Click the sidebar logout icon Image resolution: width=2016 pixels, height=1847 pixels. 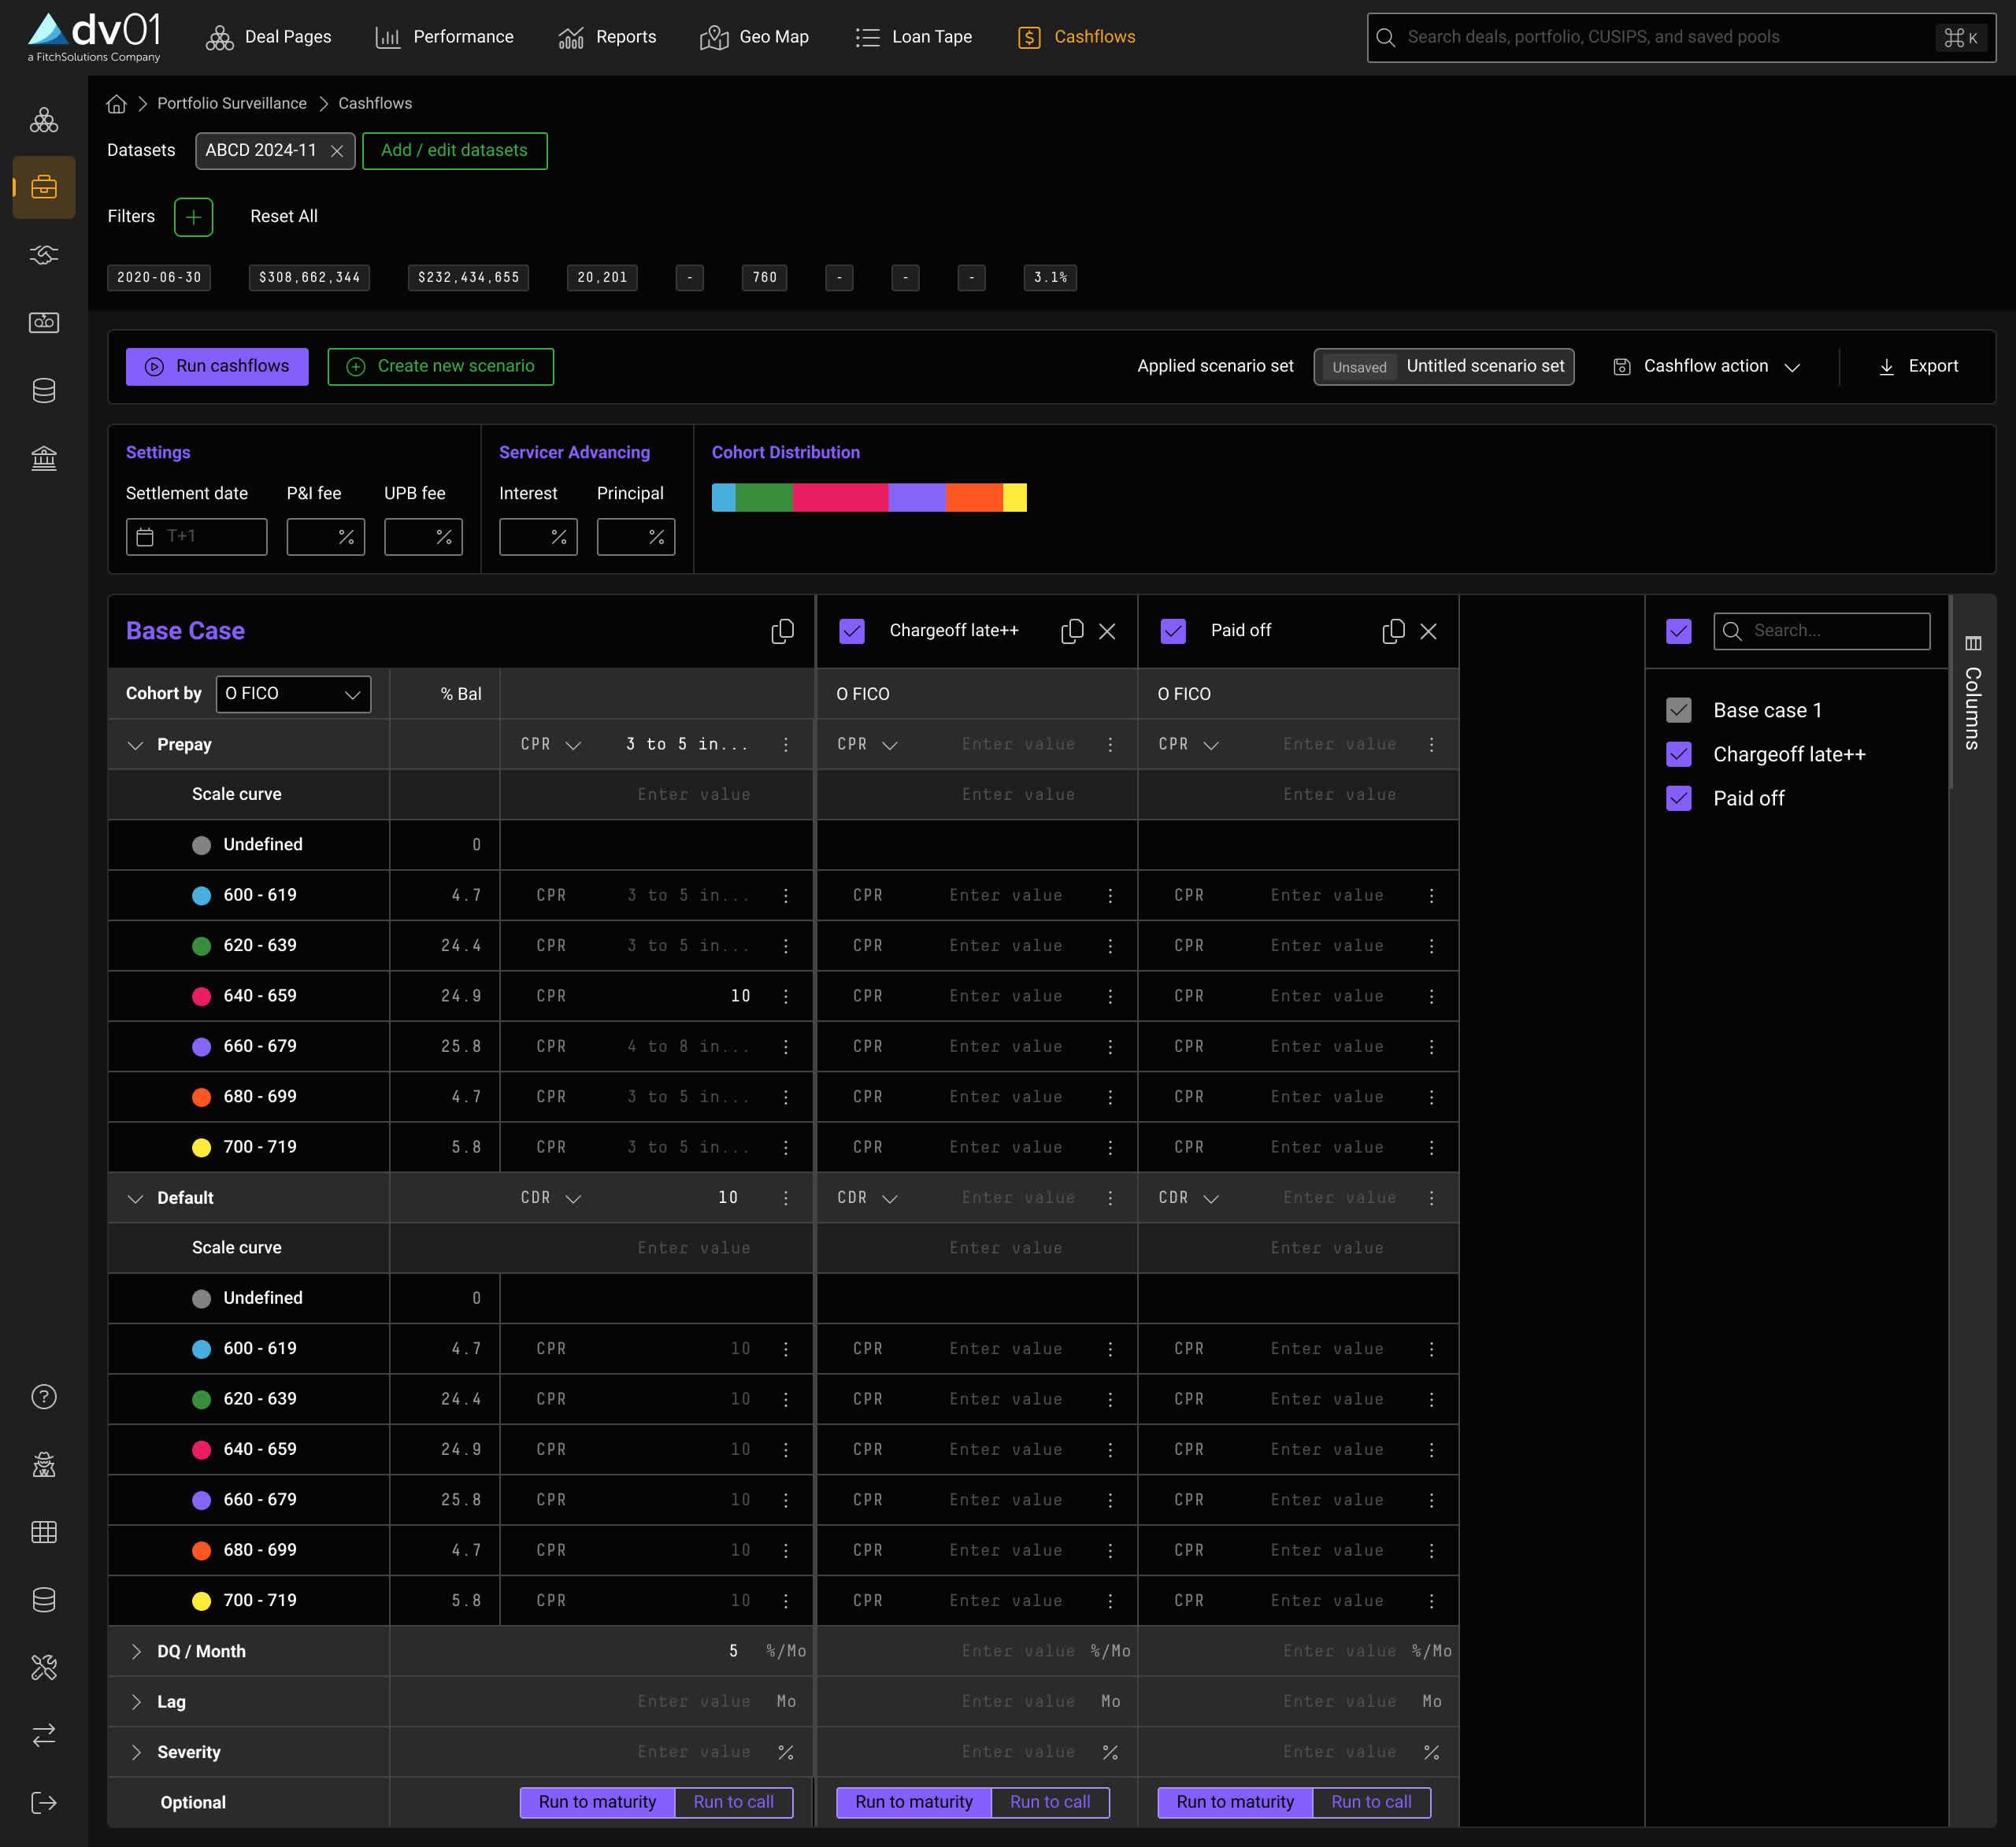(x=44, y=1802)
